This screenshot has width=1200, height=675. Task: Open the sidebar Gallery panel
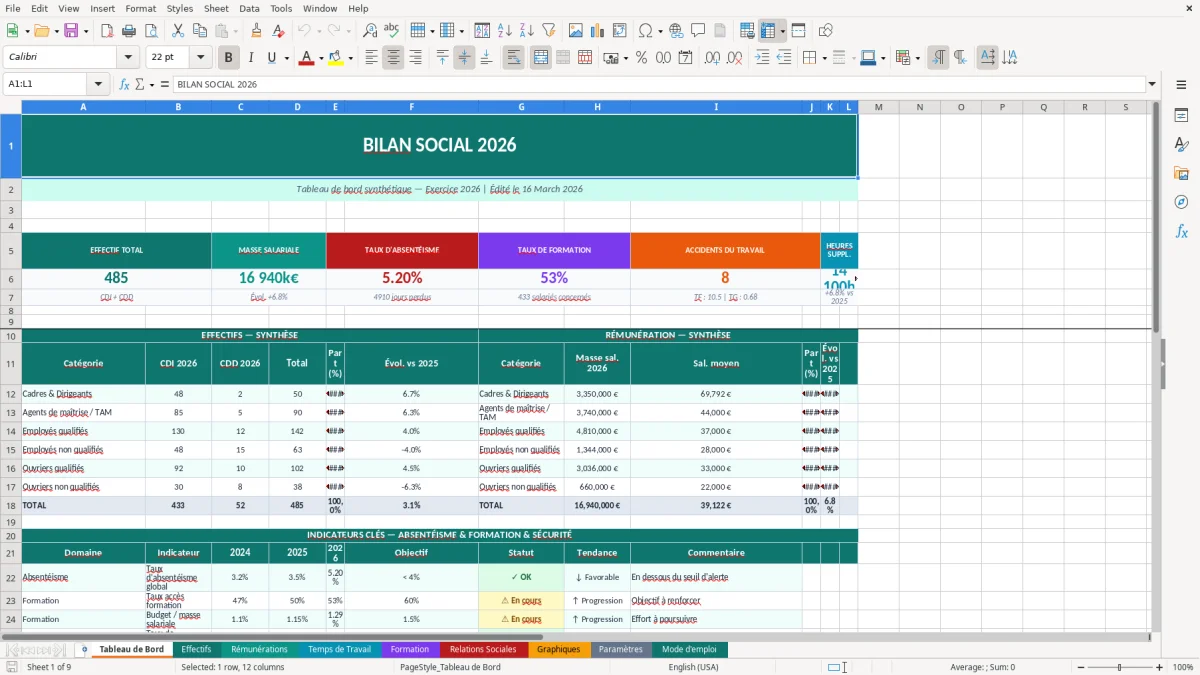(1181, 174)
